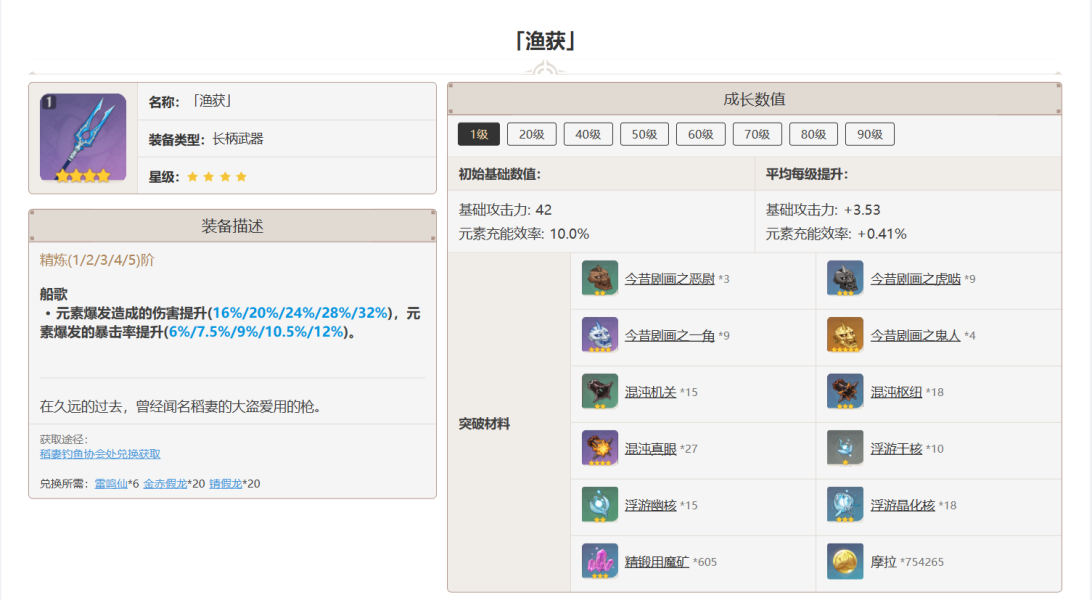Show stats for 90级 level

869,135
